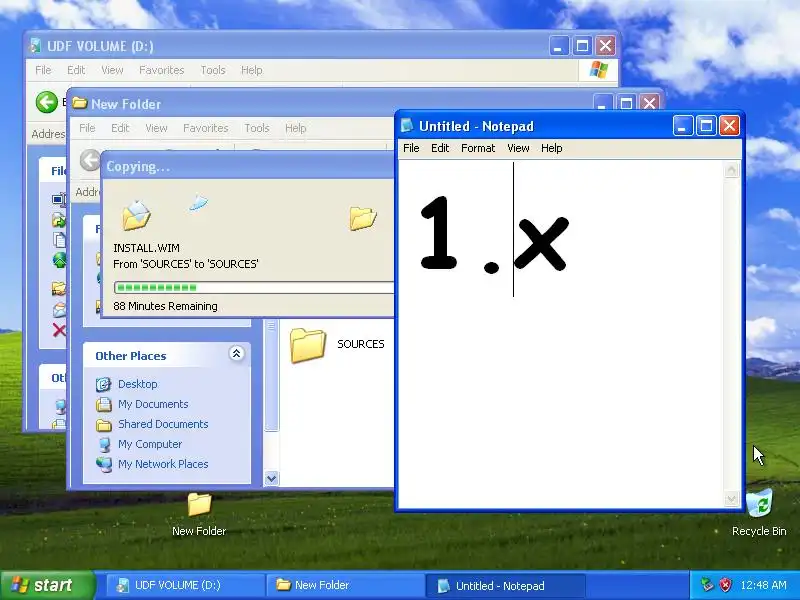Select the SOURCES folder name label
The width and height of the screenshot is (800, 600).
tap(360, 344)
